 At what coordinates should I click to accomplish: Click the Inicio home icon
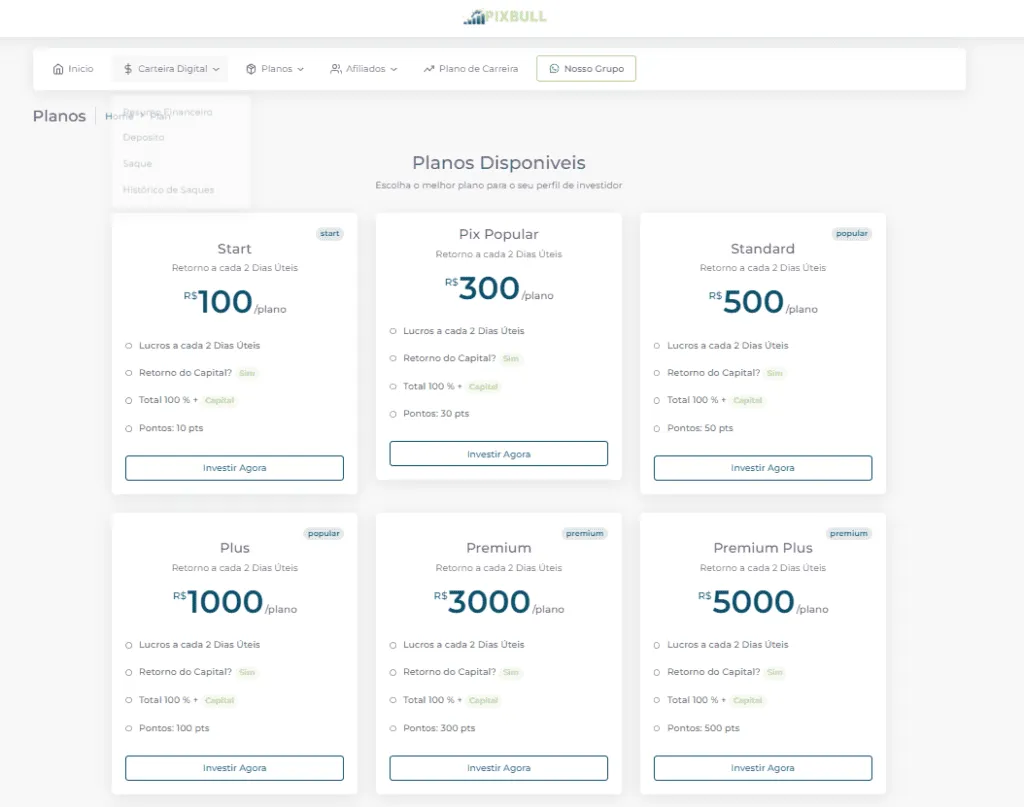click(x=56, y=68)
